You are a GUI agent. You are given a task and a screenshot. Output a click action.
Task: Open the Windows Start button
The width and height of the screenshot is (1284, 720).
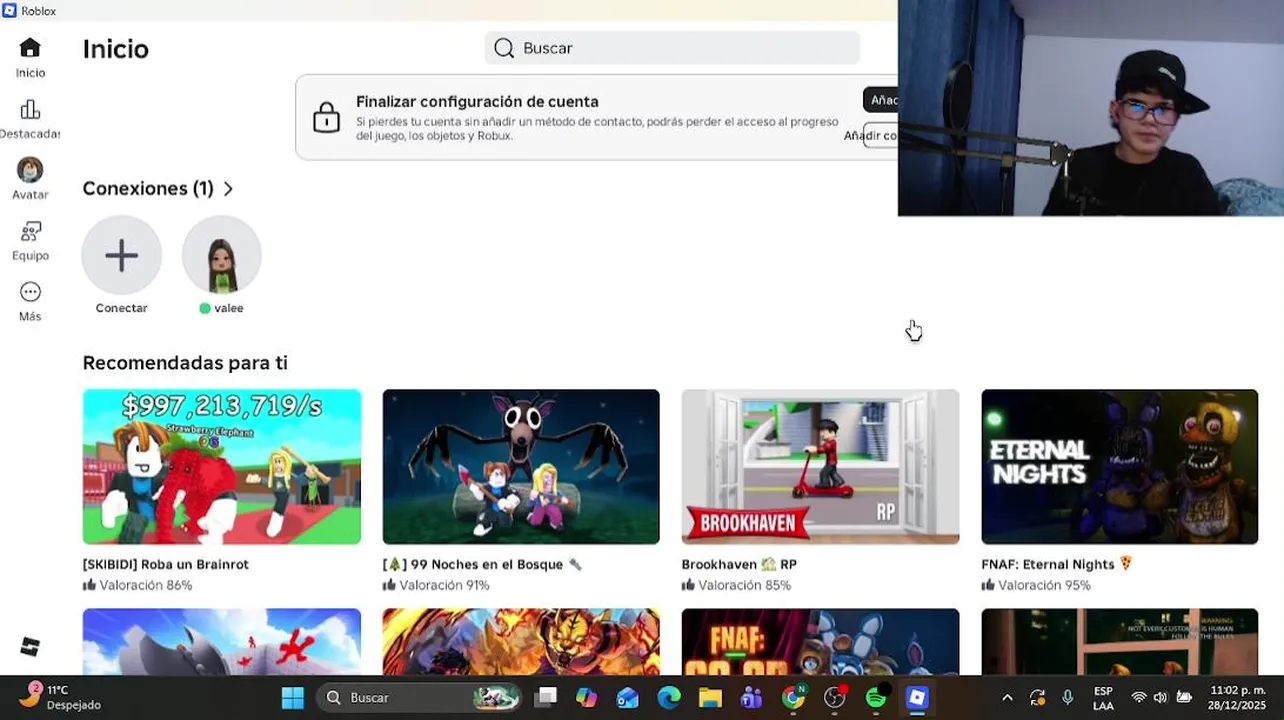[293, 698]
